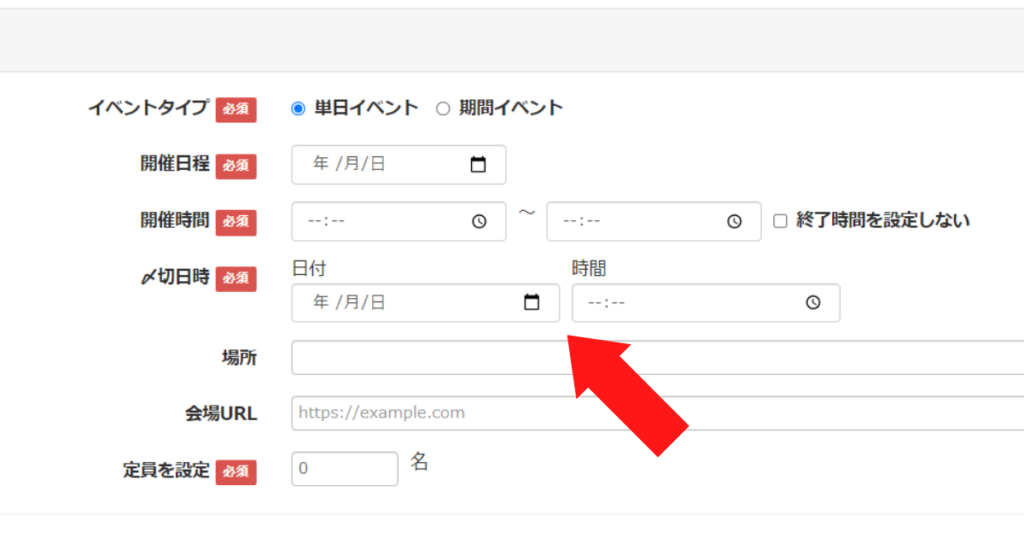1024x538 pixels.
Task: Click the 定員を設定 number field
Action: point(344,469)
